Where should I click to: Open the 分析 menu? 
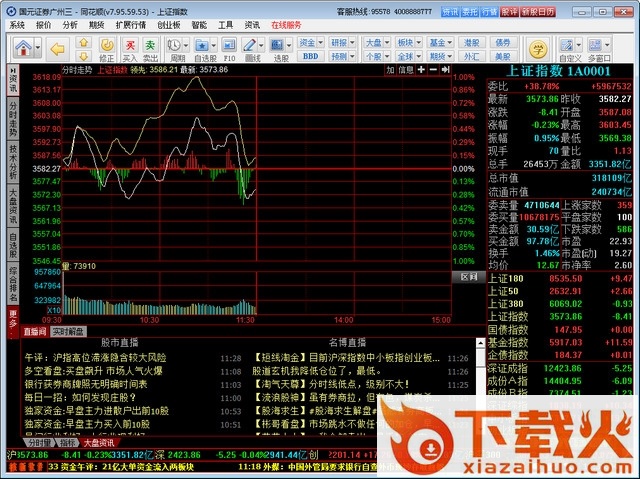coord(70,25)
